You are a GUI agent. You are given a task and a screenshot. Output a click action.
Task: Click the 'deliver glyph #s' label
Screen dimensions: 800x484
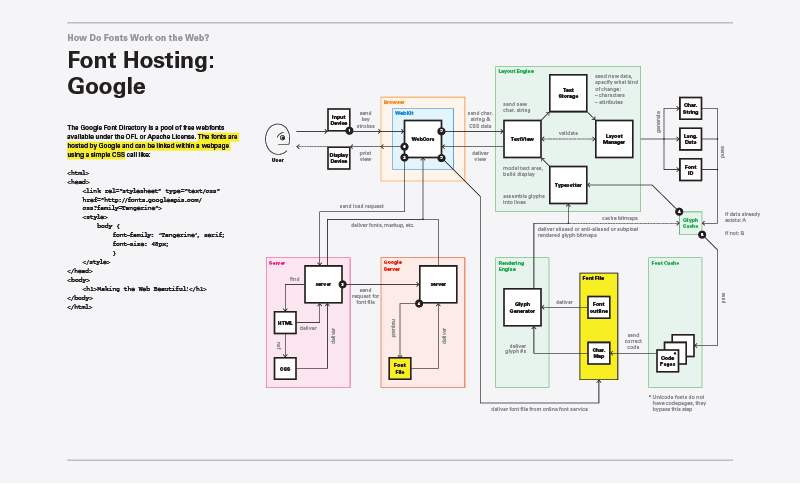516,349
